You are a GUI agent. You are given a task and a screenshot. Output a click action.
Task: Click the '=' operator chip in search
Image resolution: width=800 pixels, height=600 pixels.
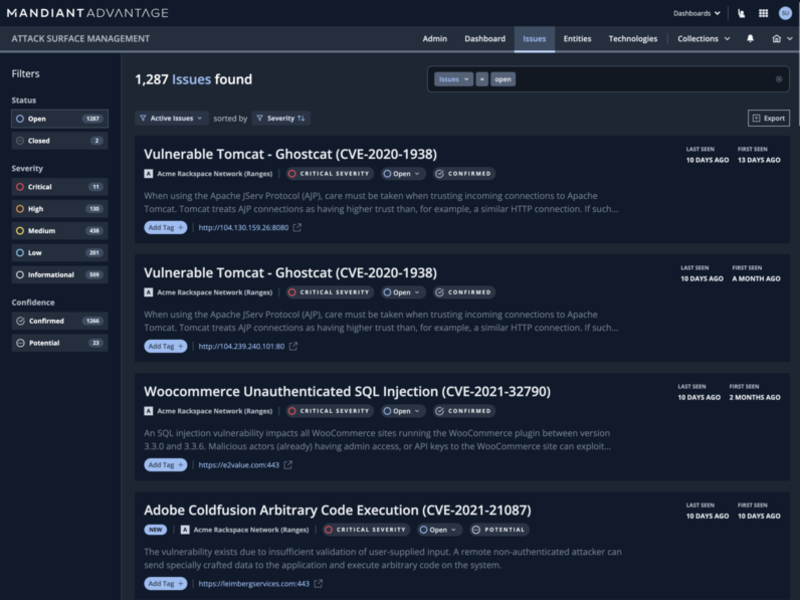(x=482, y=79)
